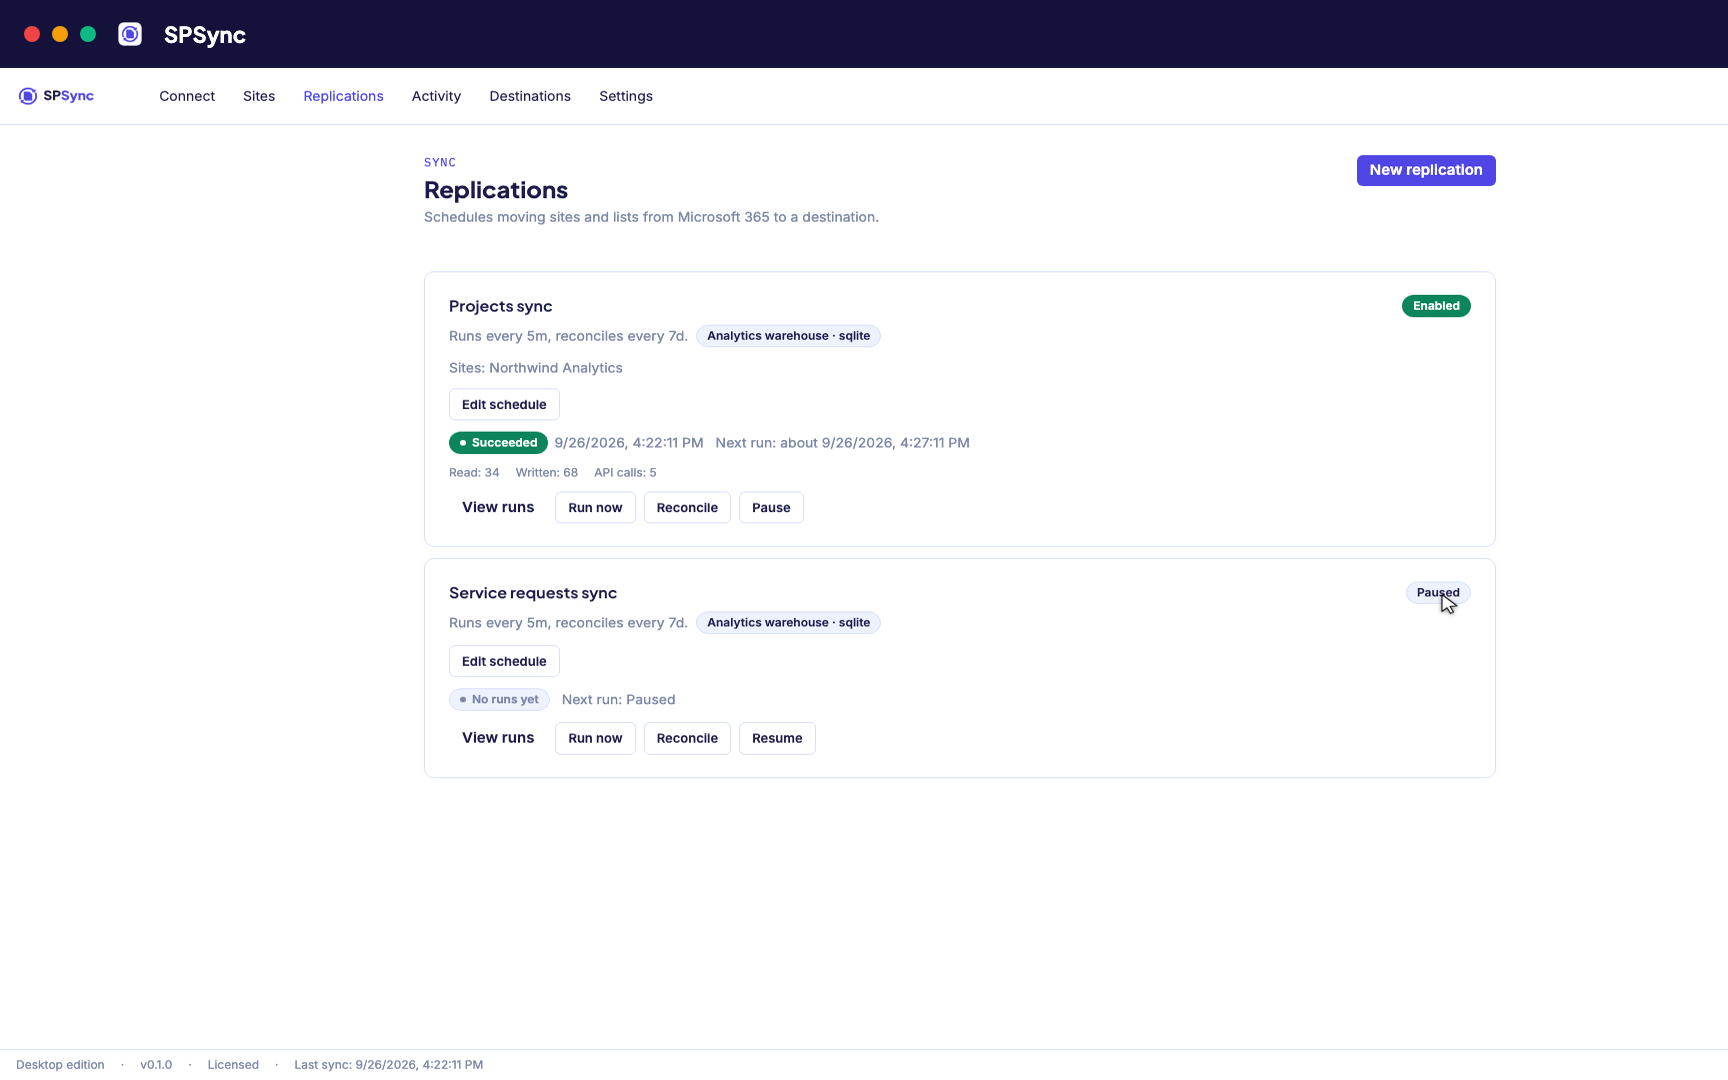Click Analytics warehouse tag on Service requests sync
The width and height of the screenshot is (1728, 1080).
pyautogui.click(x=788, y=623)
